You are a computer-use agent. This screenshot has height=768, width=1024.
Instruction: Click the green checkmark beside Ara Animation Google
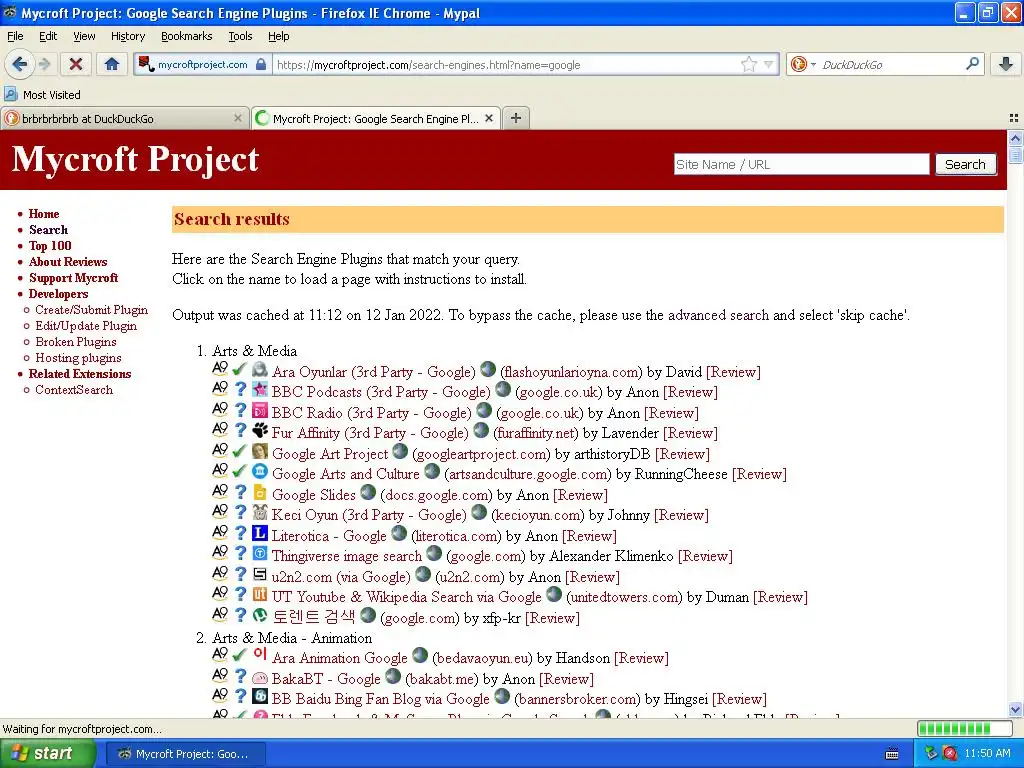(x=240, y=656)
